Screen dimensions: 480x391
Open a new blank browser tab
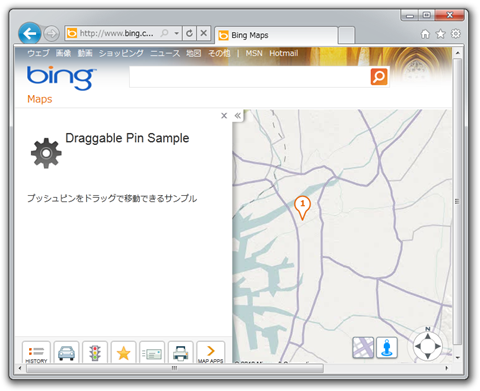tap(346, 35)
